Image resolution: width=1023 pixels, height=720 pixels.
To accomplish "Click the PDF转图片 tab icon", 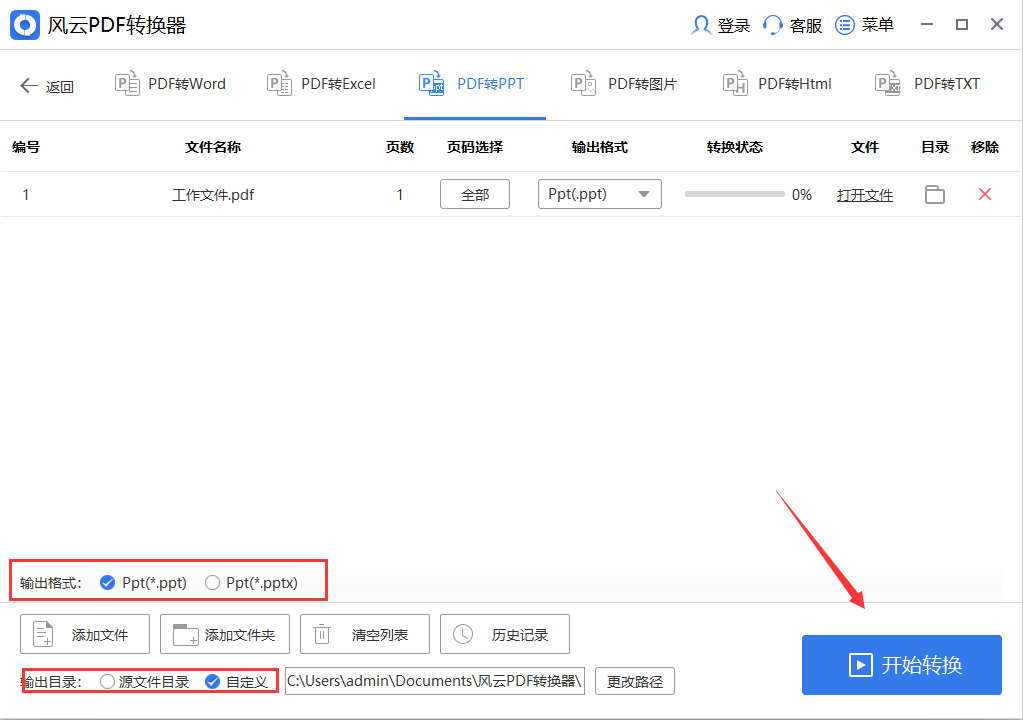I will pyautogui.click(x=583, y=83).
